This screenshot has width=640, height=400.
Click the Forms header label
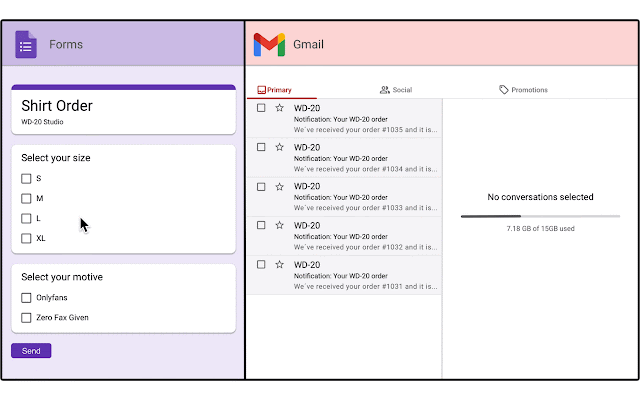(x=66, y=44)
